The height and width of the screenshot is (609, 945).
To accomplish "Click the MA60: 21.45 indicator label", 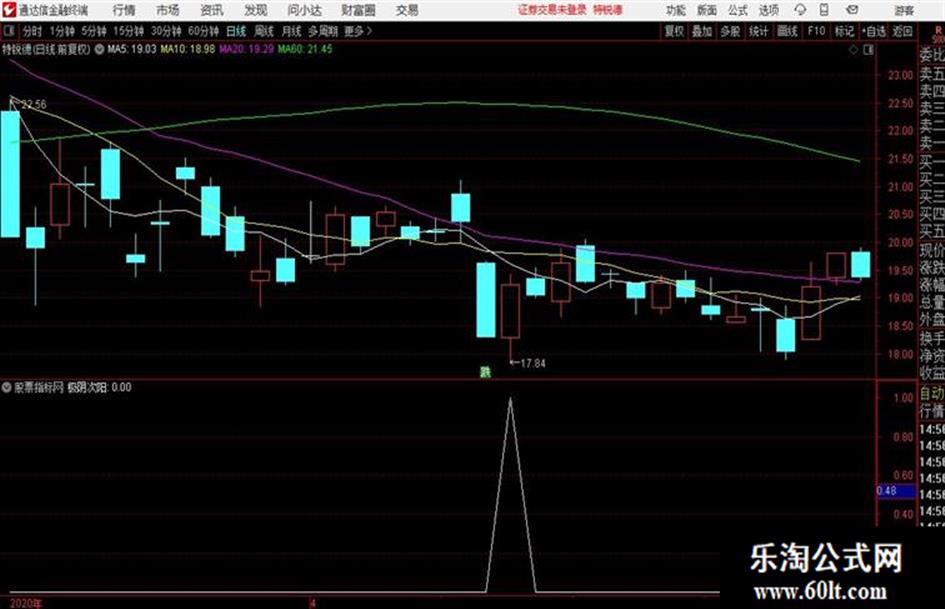I will point(305,49).
